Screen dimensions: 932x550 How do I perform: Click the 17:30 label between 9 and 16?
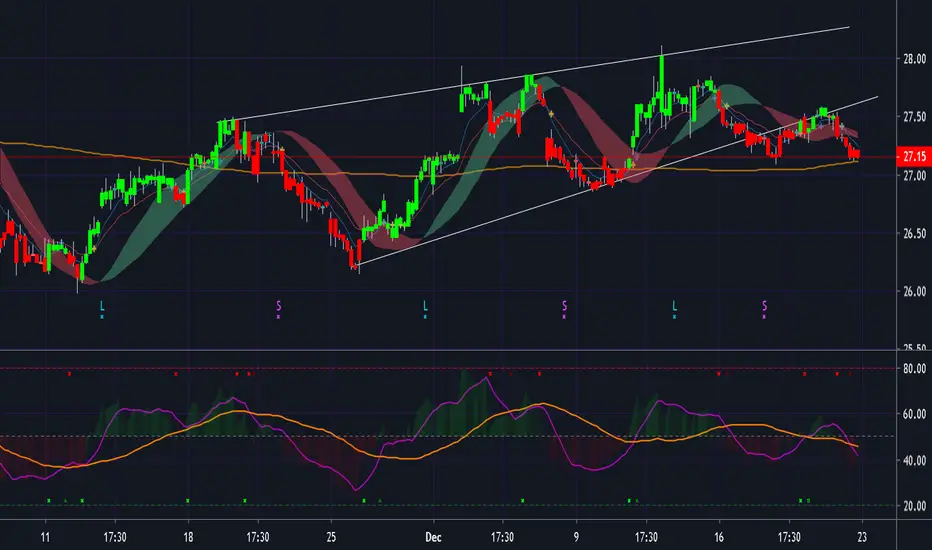646,538
